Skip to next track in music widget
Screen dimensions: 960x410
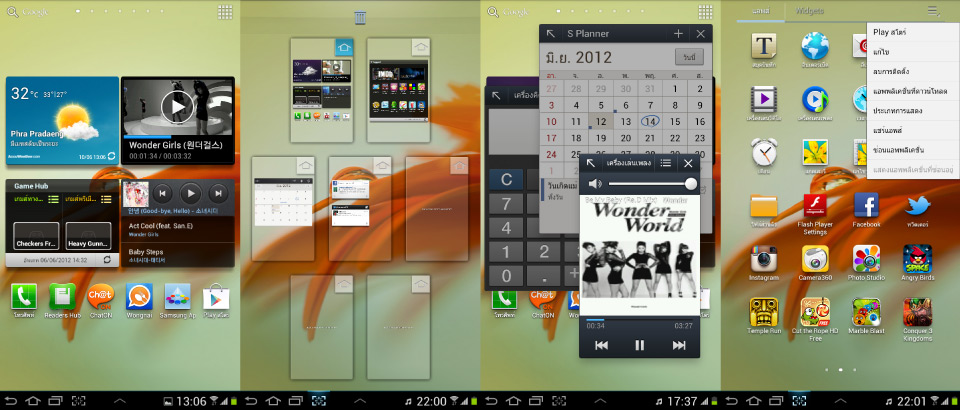click(x=219, y=193)
